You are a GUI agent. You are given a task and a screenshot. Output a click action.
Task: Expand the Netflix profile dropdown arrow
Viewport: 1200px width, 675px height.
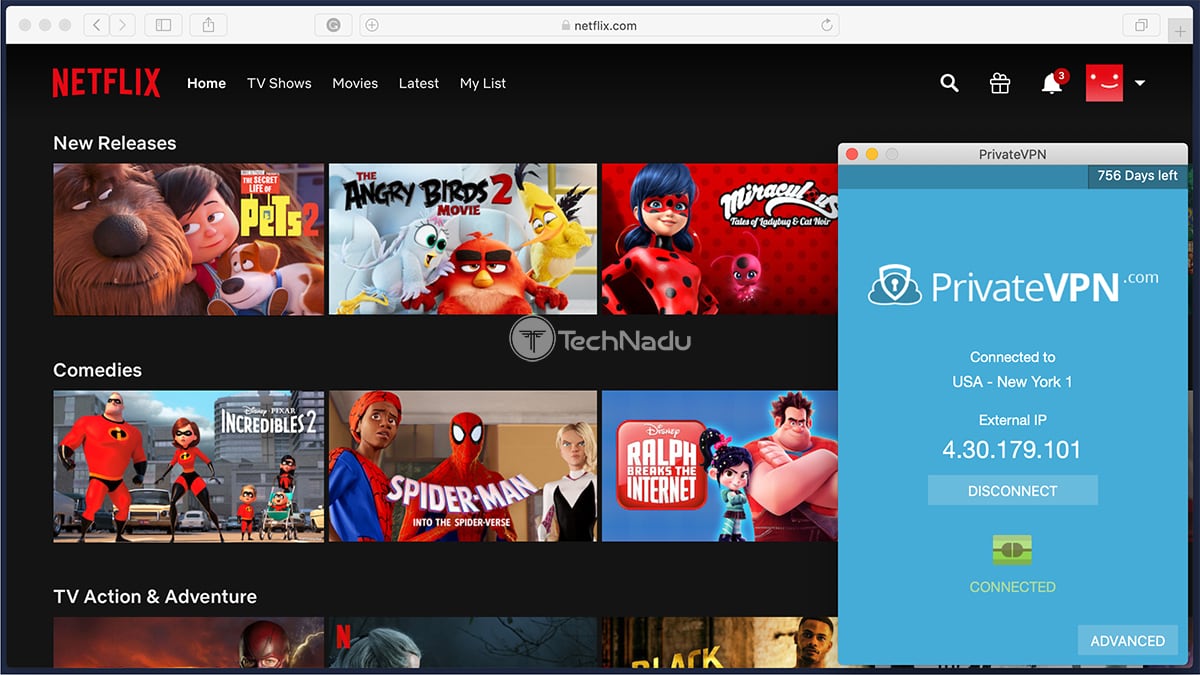point(1139,83)
